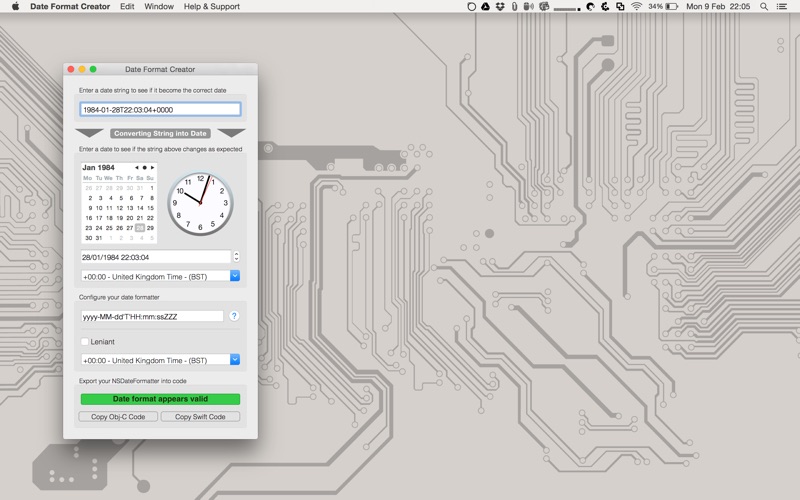
Task: Jump to today using calendar dot
Action: pos(144,167)
